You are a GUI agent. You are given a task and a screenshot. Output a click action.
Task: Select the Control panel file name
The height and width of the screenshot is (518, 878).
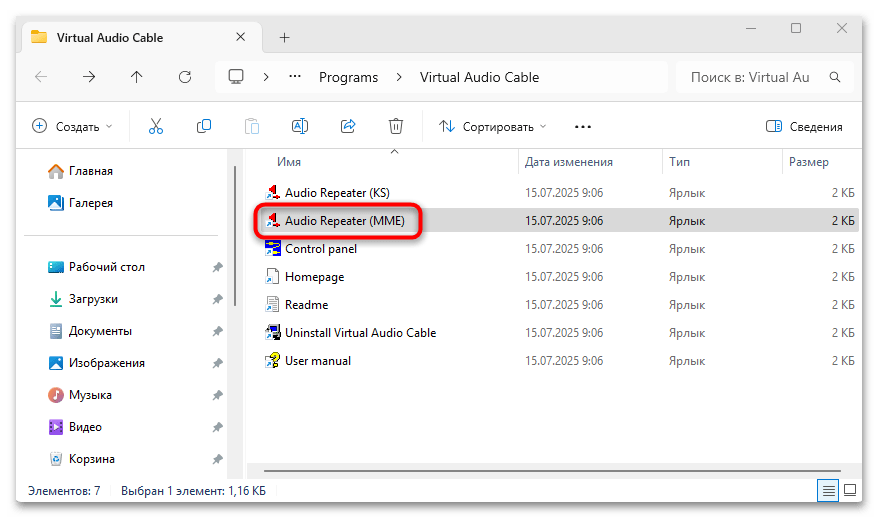321,249
